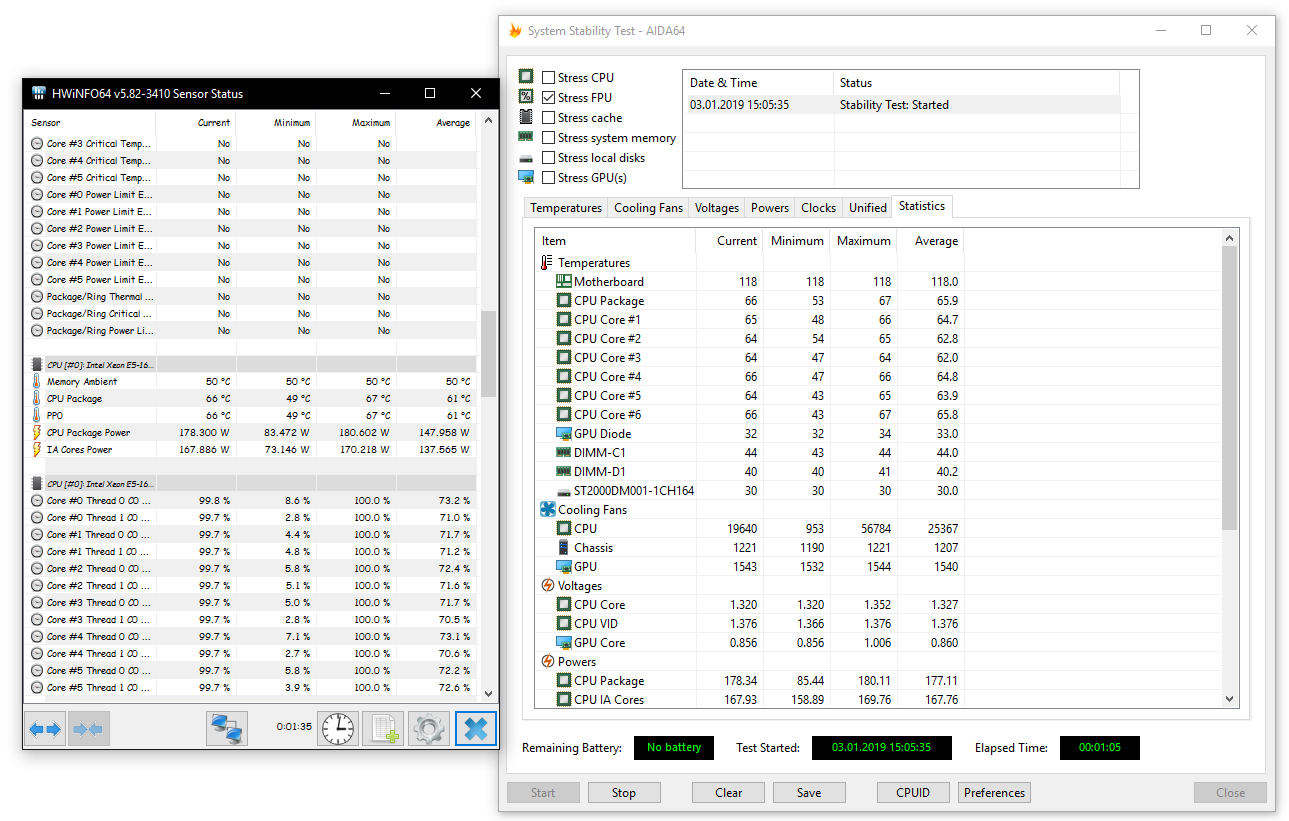Click the status icon beside Core #3 Critical Temp
1289x821 pixels.
[37, 144]
